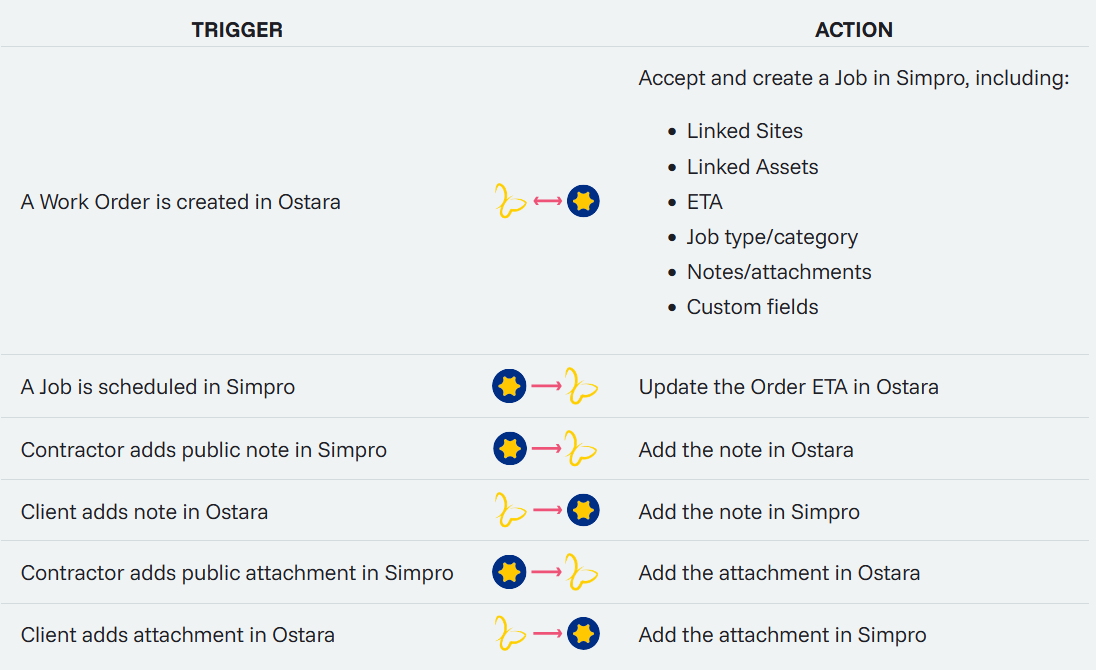Click Simpro icon beside Contractor adds public note
Image resolution: width=1096 pixels, height=670 pixels.
[x=509, y=449]
